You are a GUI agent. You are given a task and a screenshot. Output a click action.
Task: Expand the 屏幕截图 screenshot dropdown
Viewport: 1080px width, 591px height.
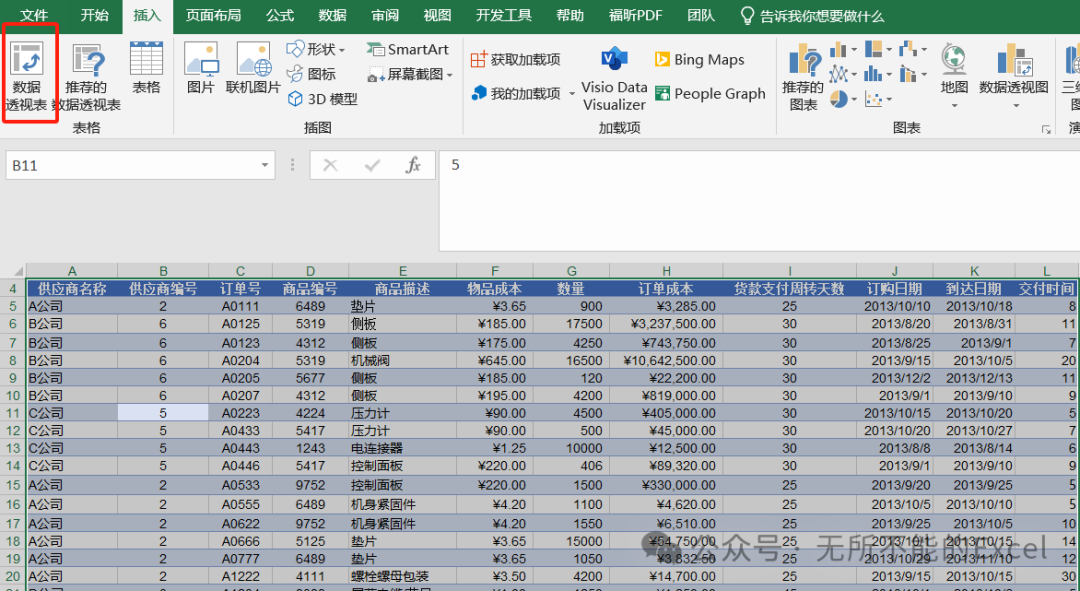click(450, 75)
